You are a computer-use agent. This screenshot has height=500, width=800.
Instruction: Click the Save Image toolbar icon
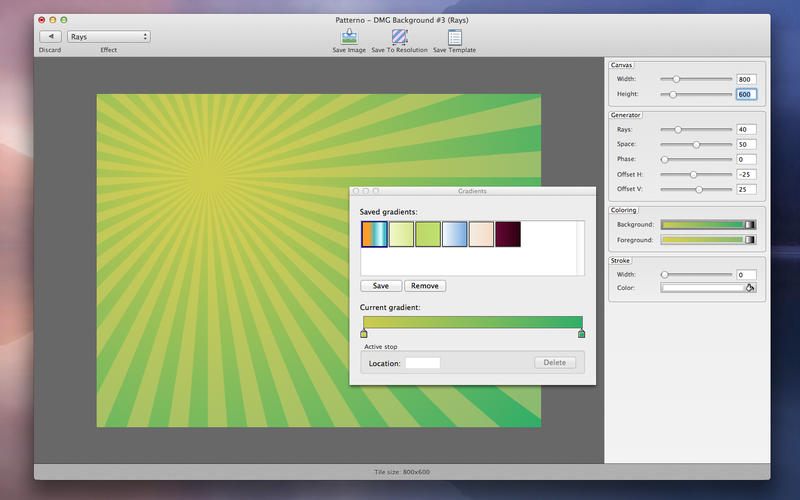coord(349,37)
